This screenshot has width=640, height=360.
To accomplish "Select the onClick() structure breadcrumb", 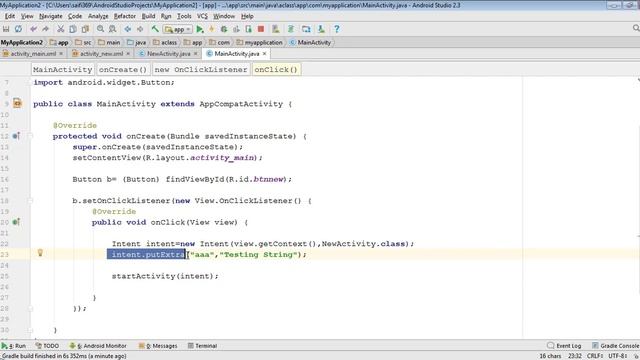I will (x=276, y=69).
